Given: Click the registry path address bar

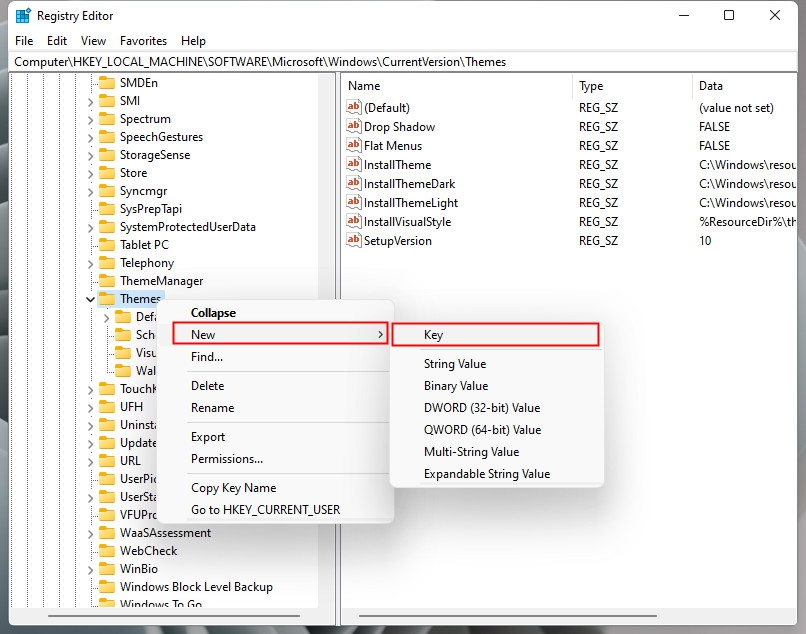Looking at the screenshot, I should coord(402,62).
